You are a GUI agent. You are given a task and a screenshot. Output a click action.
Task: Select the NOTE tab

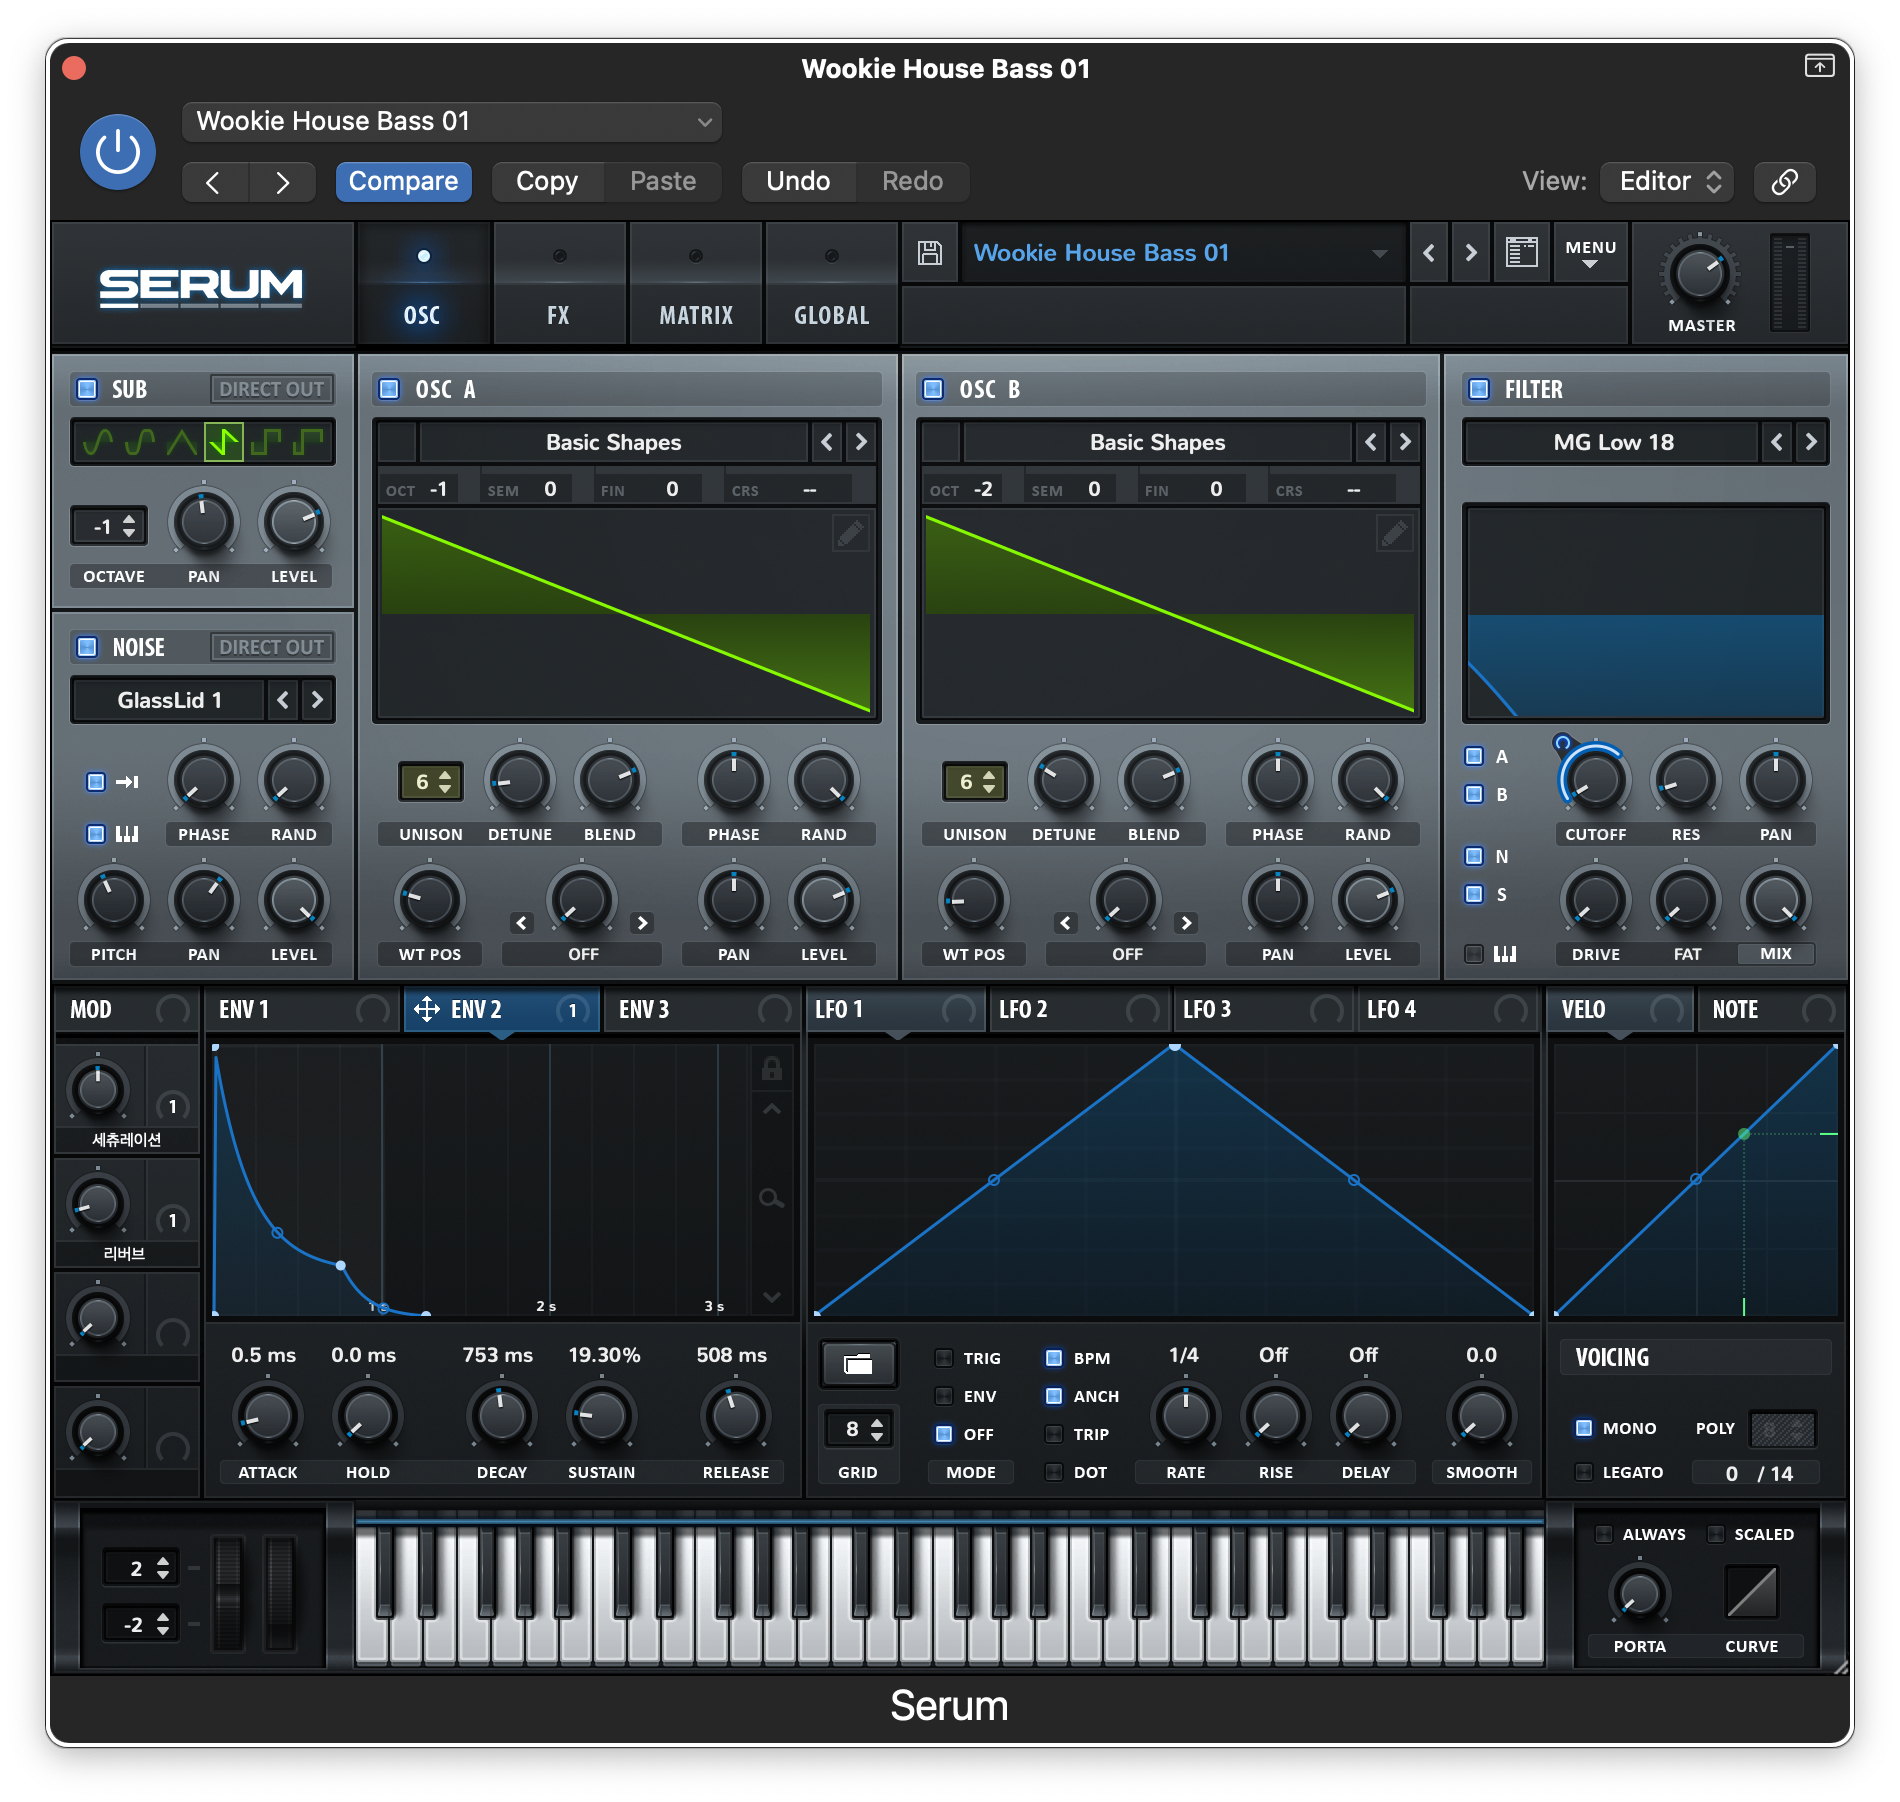[x=1771, y=1009]
